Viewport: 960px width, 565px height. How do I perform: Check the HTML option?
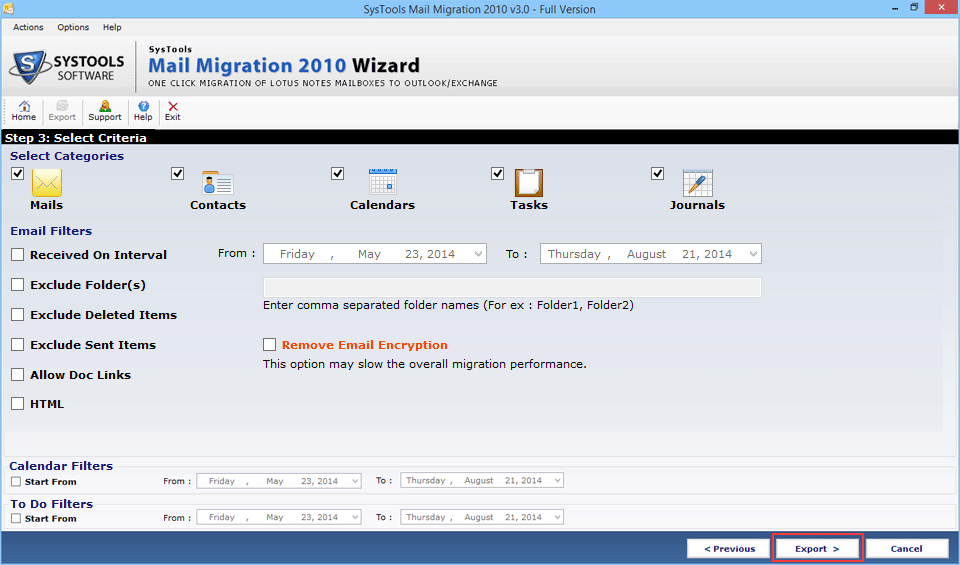click(18, 403)
